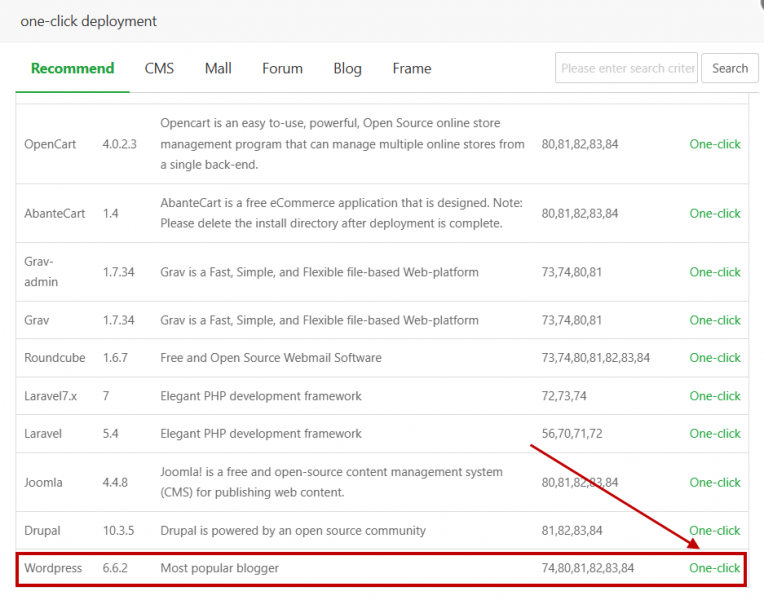Select the AbanteCart name cell

pyautogui.click(x=55, y=213)
